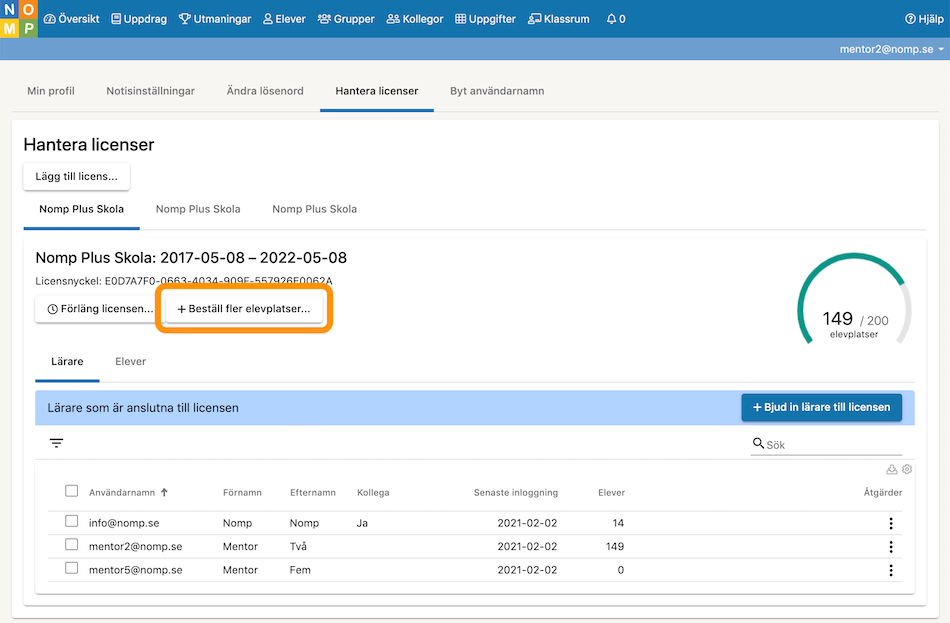Open Hjälp in the top bar
This screenshot has width=950, height=623.
pos(924,19)
